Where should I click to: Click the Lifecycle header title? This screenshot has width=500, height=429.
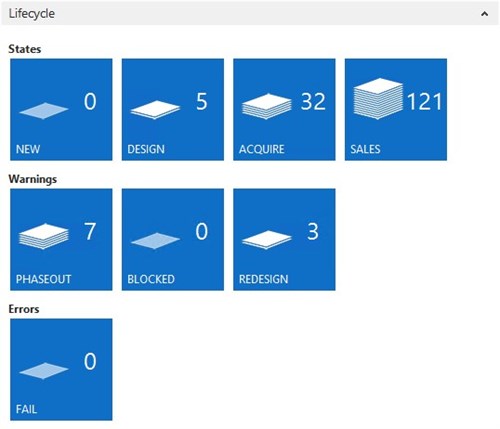[x=32, y=14]
